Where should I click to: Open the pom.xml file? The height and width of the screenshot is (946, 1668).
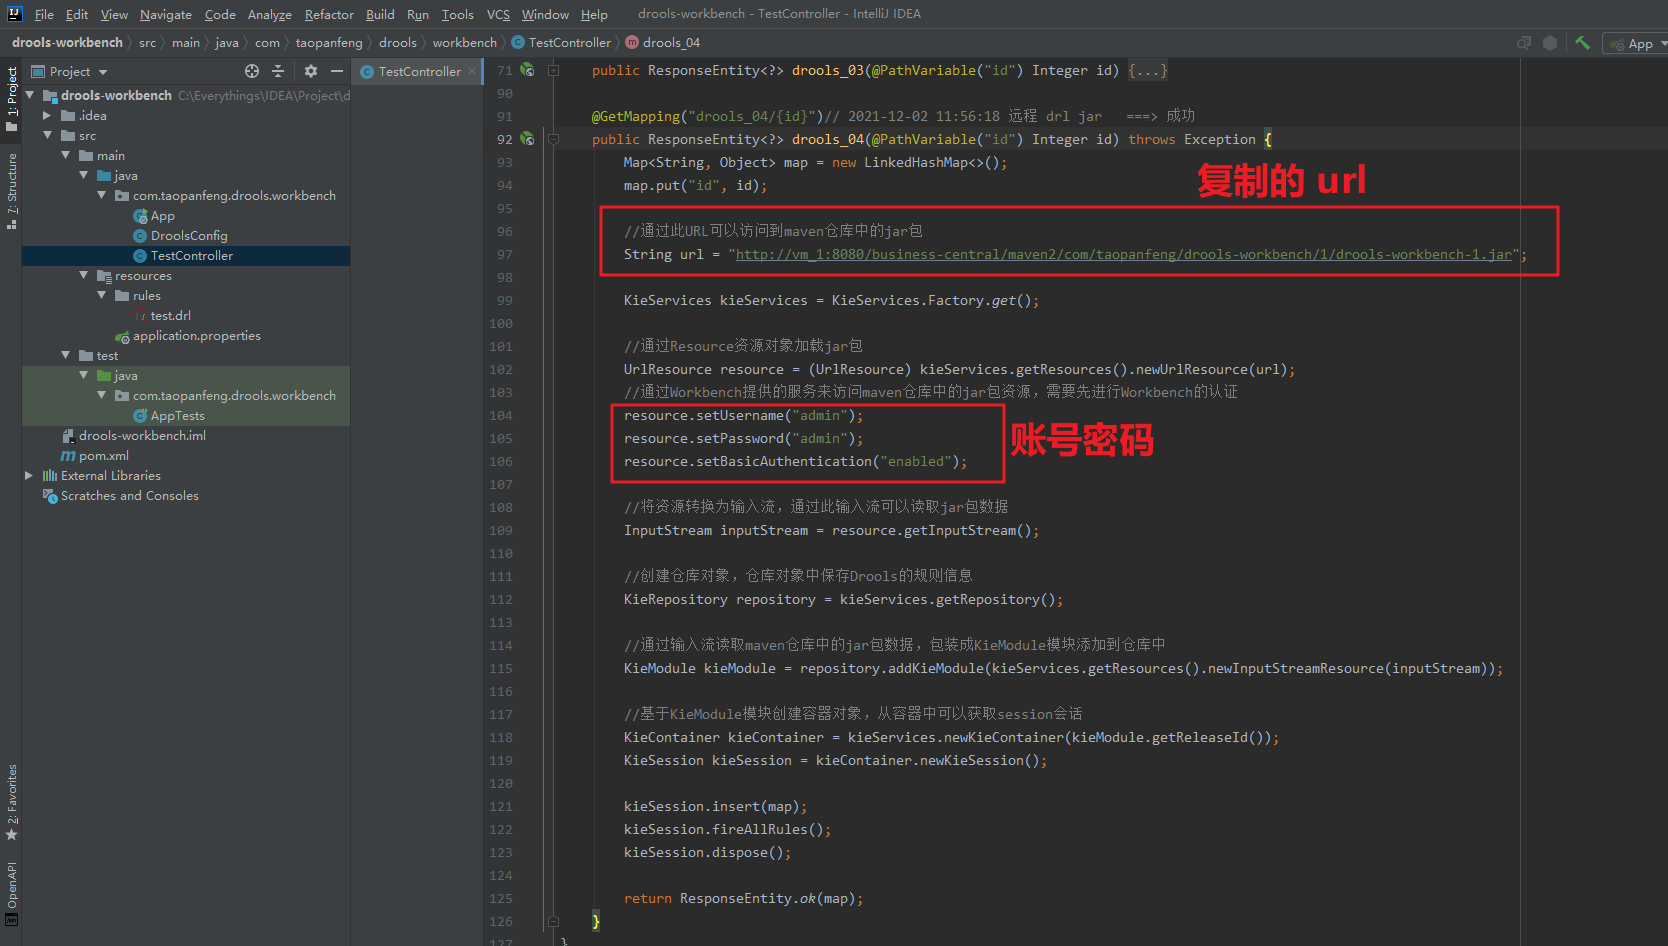point(104,455)
